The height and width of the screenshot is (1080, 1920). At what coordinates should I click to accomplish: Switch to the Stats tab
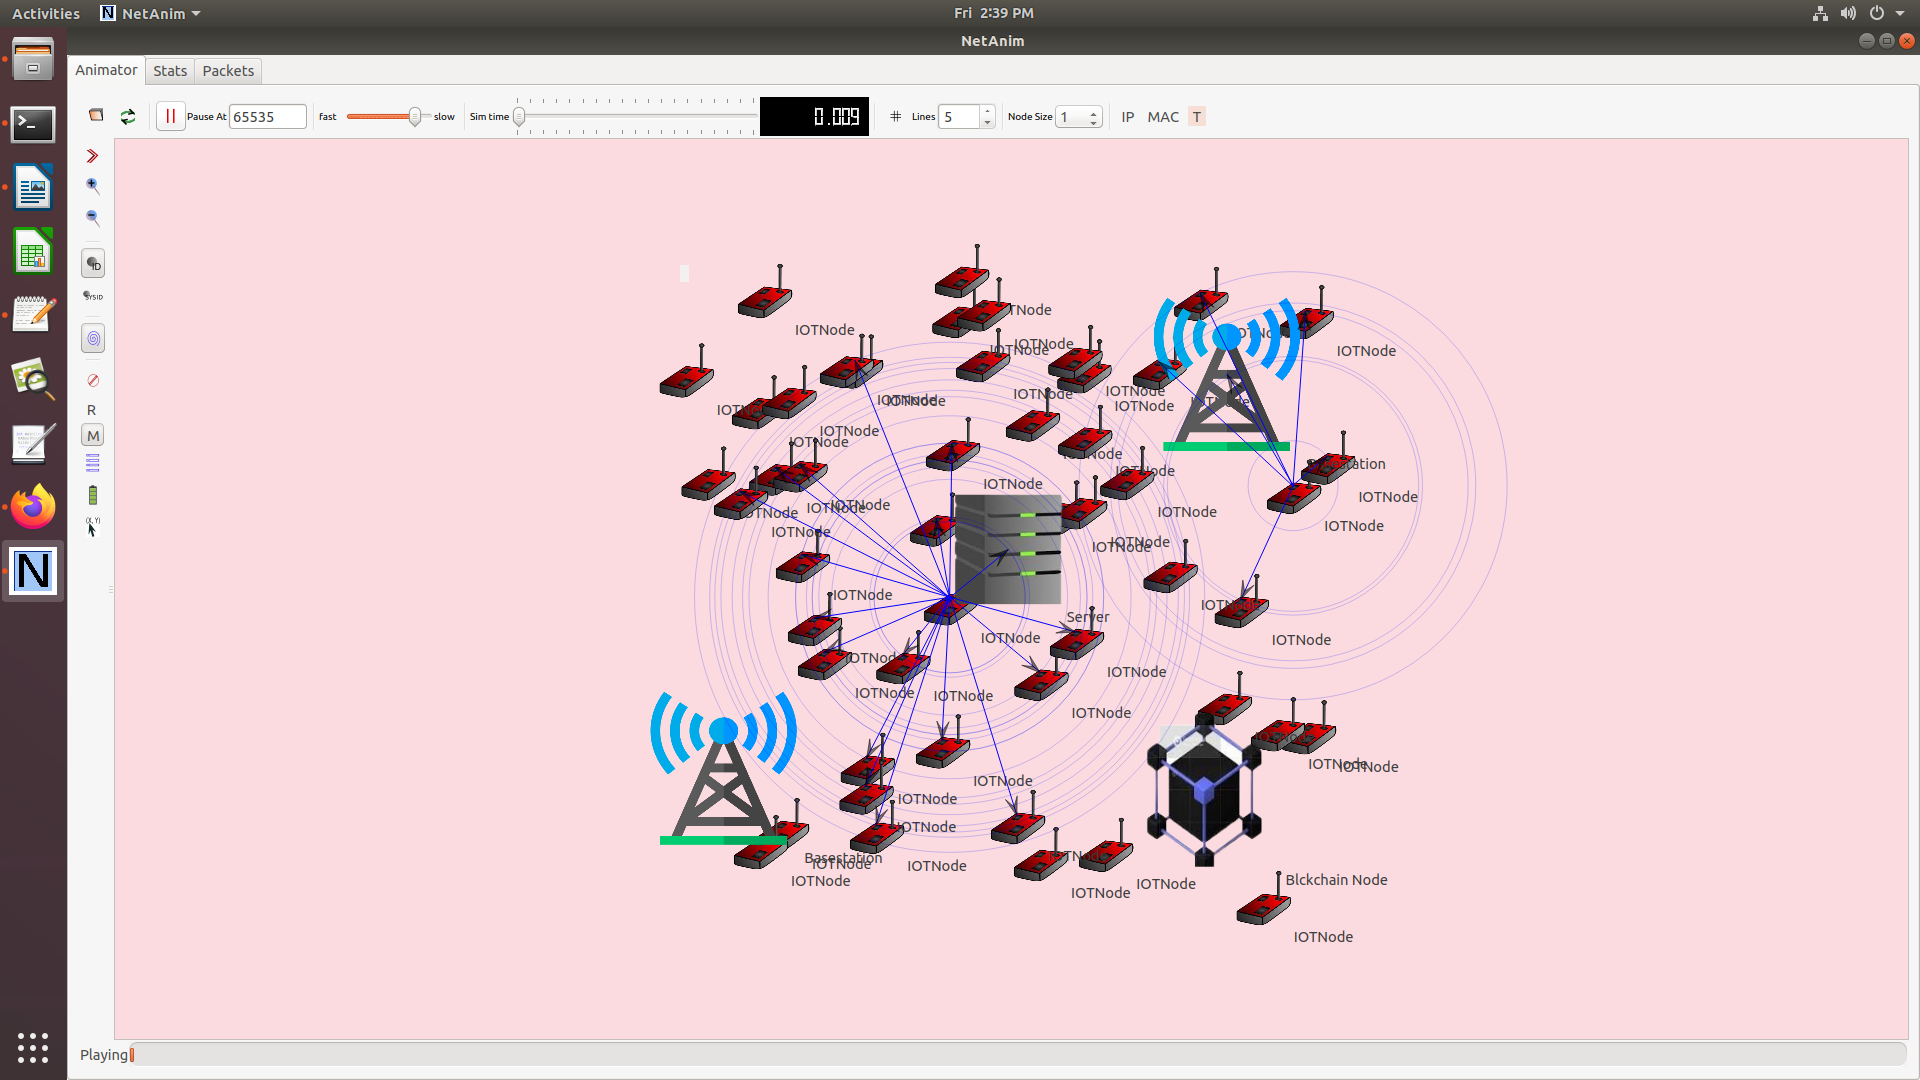170,71
